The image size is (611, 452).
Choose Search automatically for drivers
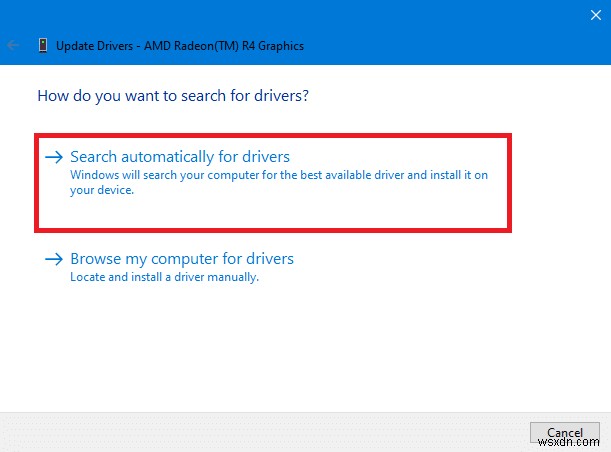pos(180,157)
